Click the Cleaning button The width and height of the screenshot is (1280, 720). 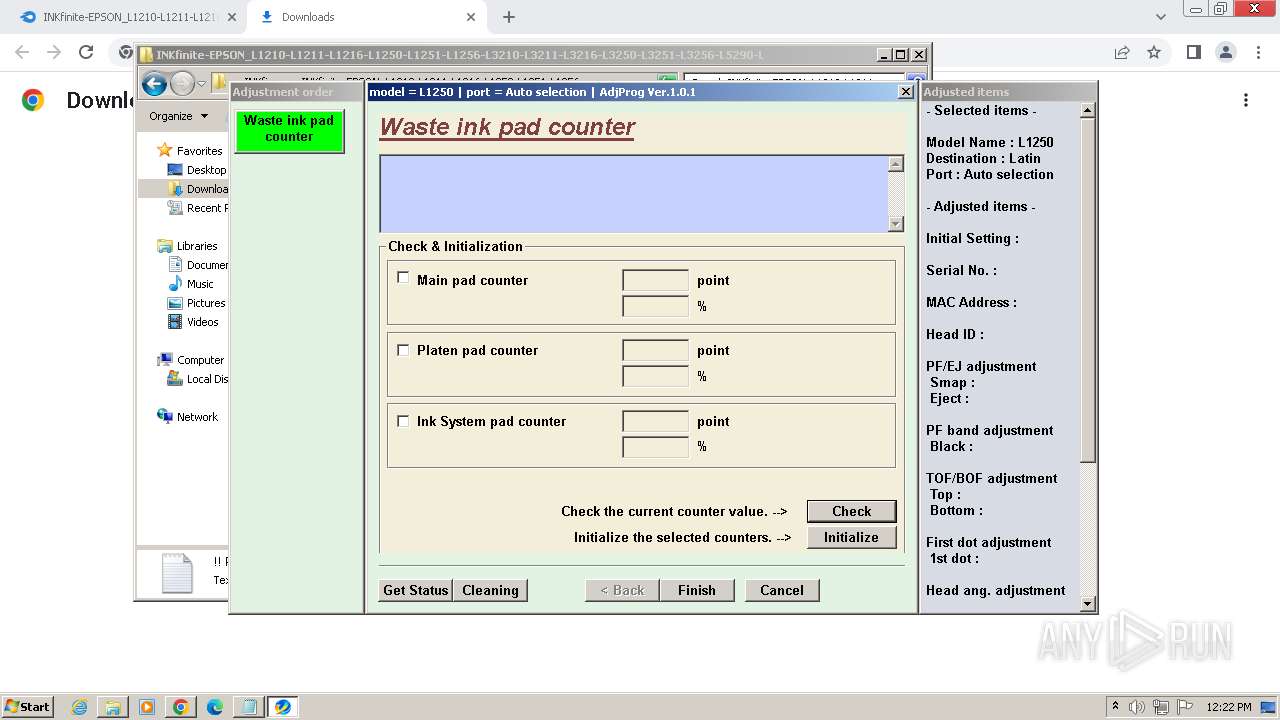[x=490, y=590]
